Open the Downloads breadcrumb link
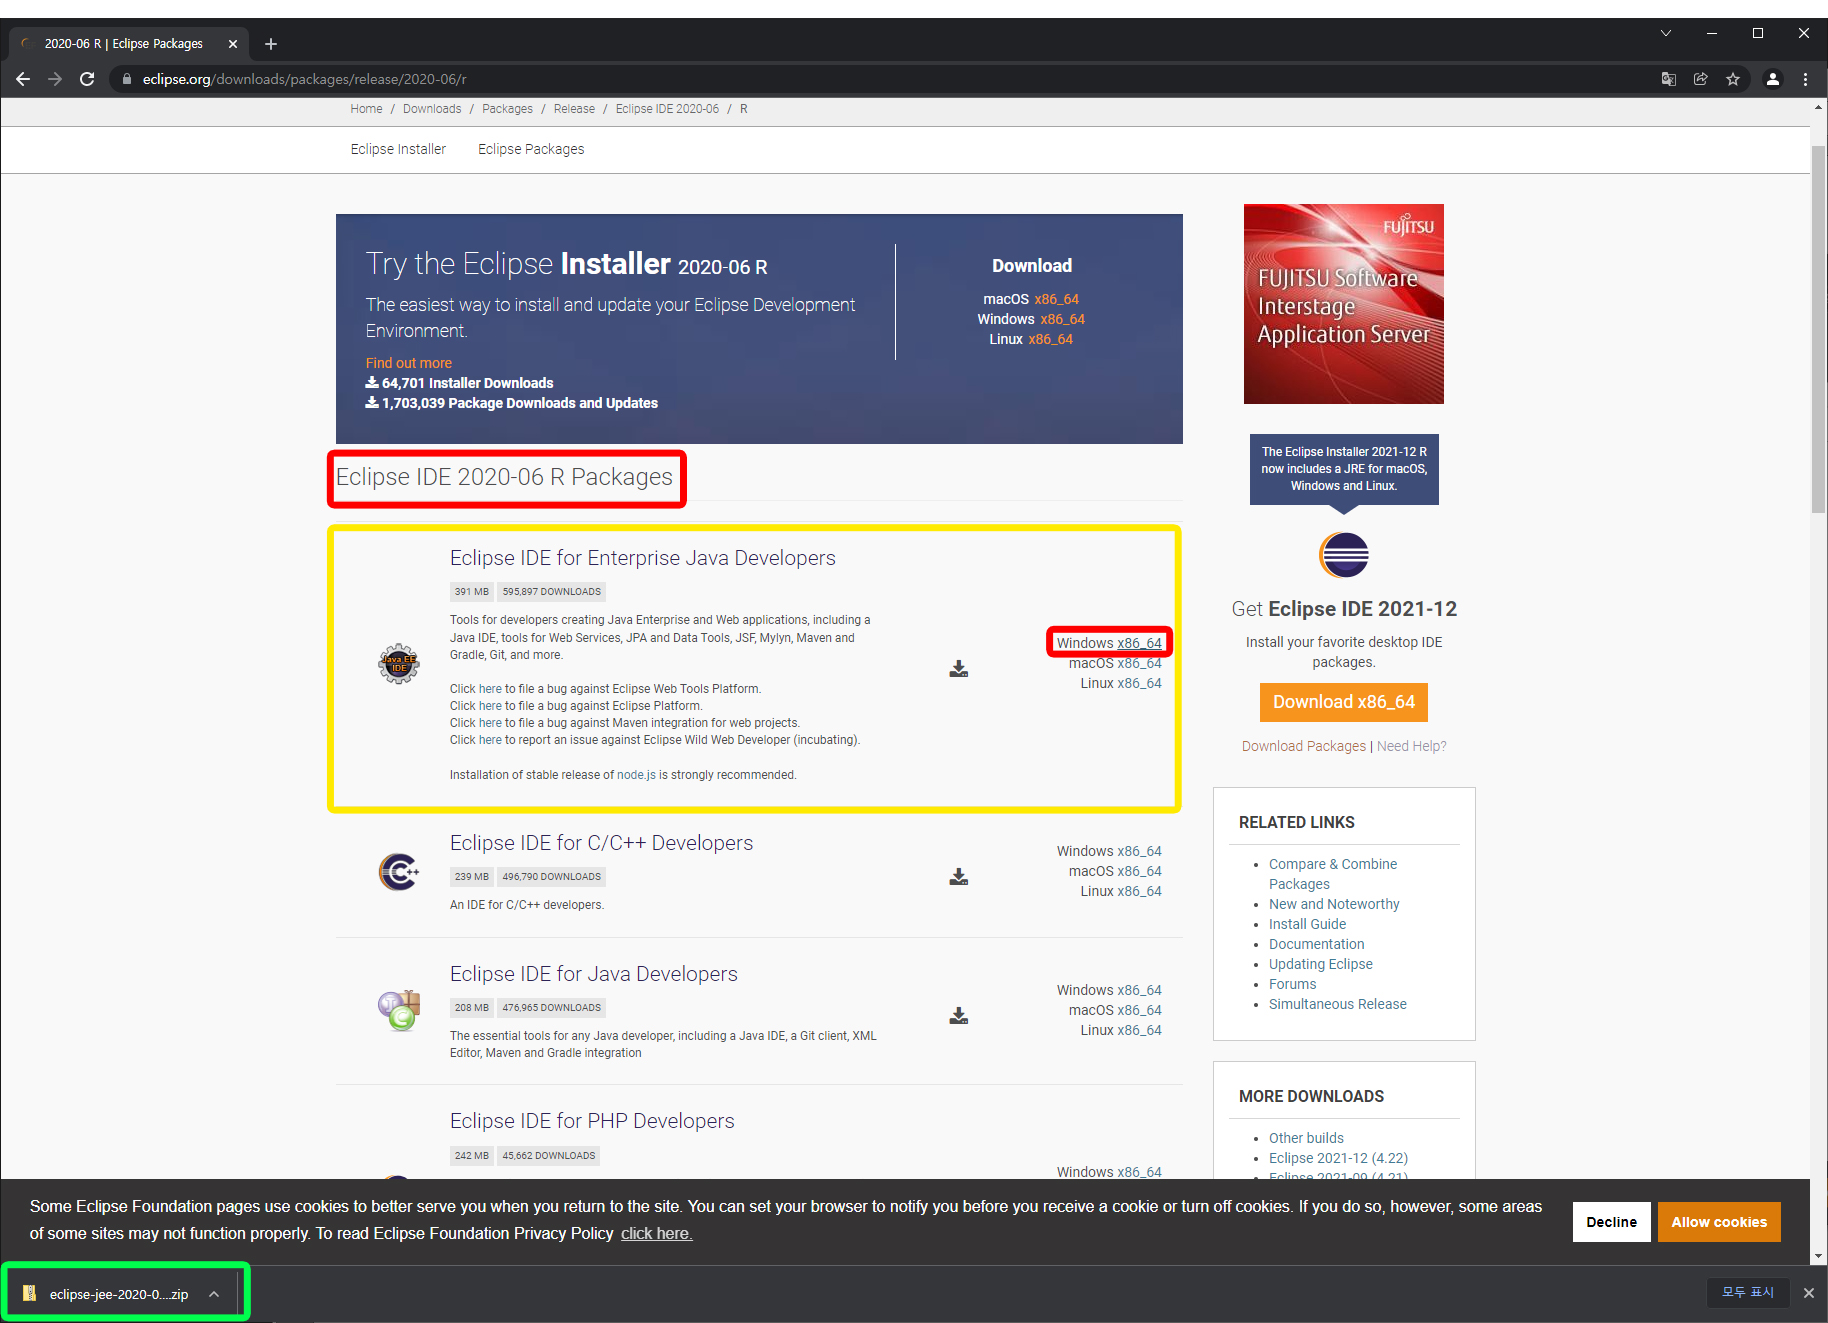 pyautogui.click(x=432, y=109)
